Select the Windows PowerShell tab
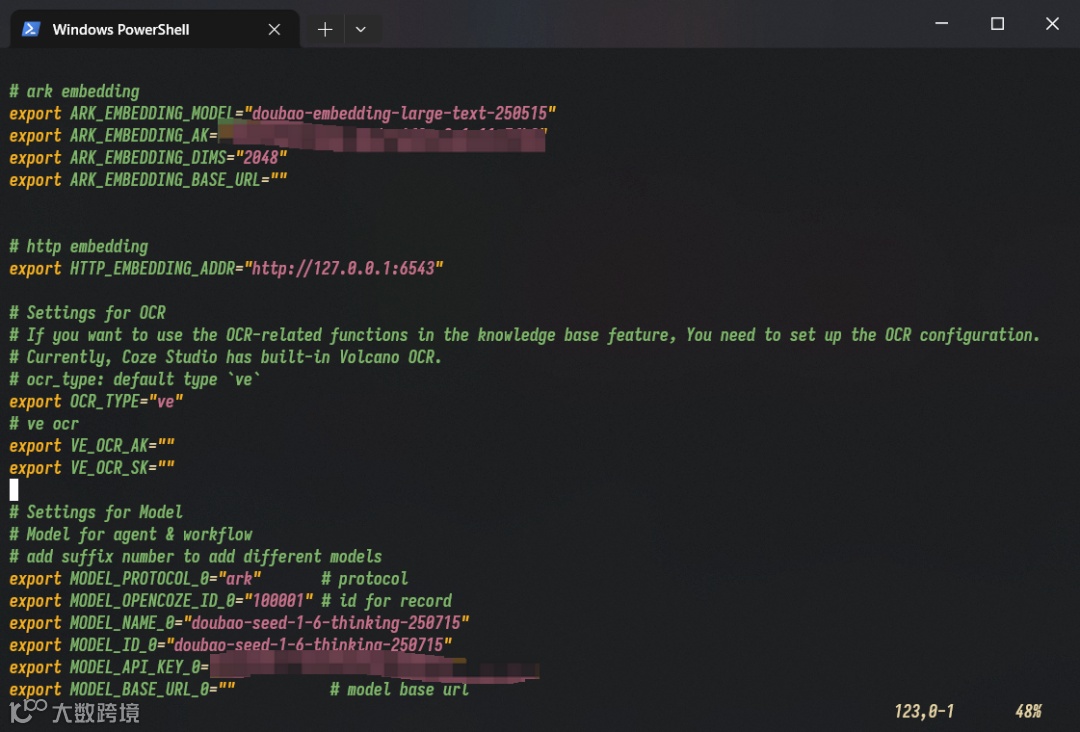1080x732 pixels. click(155, 29)
